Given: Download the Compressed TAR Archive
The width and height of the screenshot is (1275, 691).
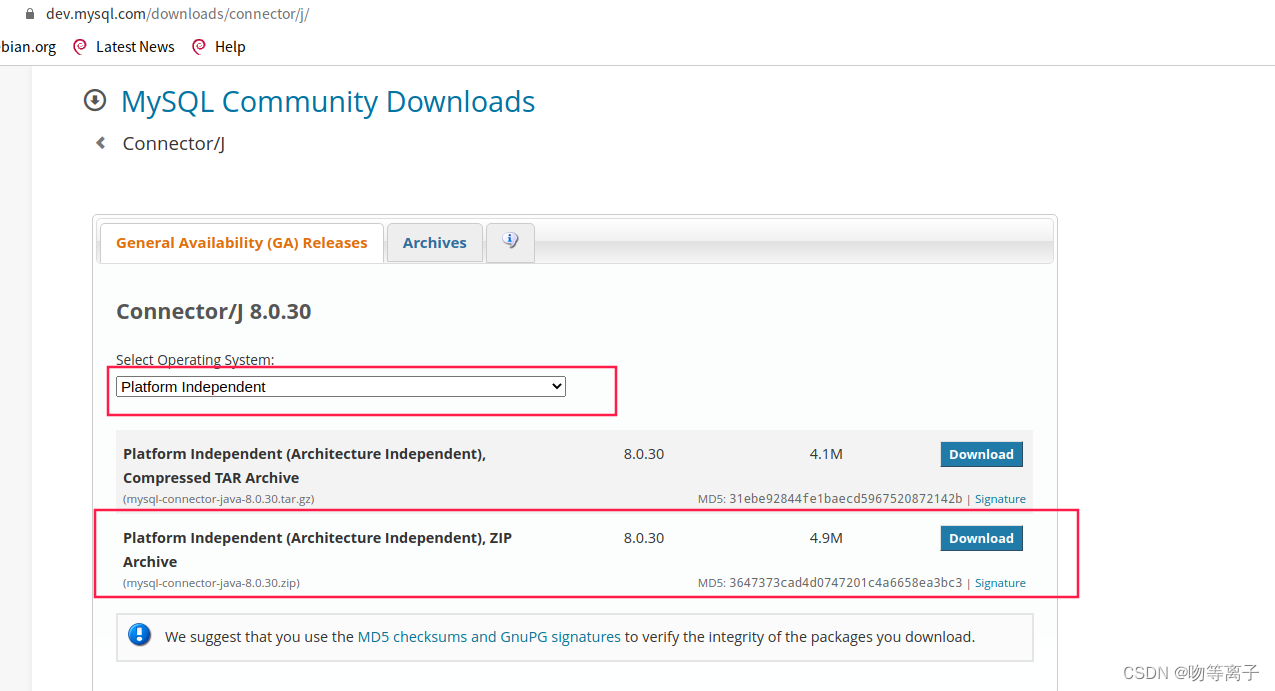Looking at the screenshot, I should [x=981, y=454].
